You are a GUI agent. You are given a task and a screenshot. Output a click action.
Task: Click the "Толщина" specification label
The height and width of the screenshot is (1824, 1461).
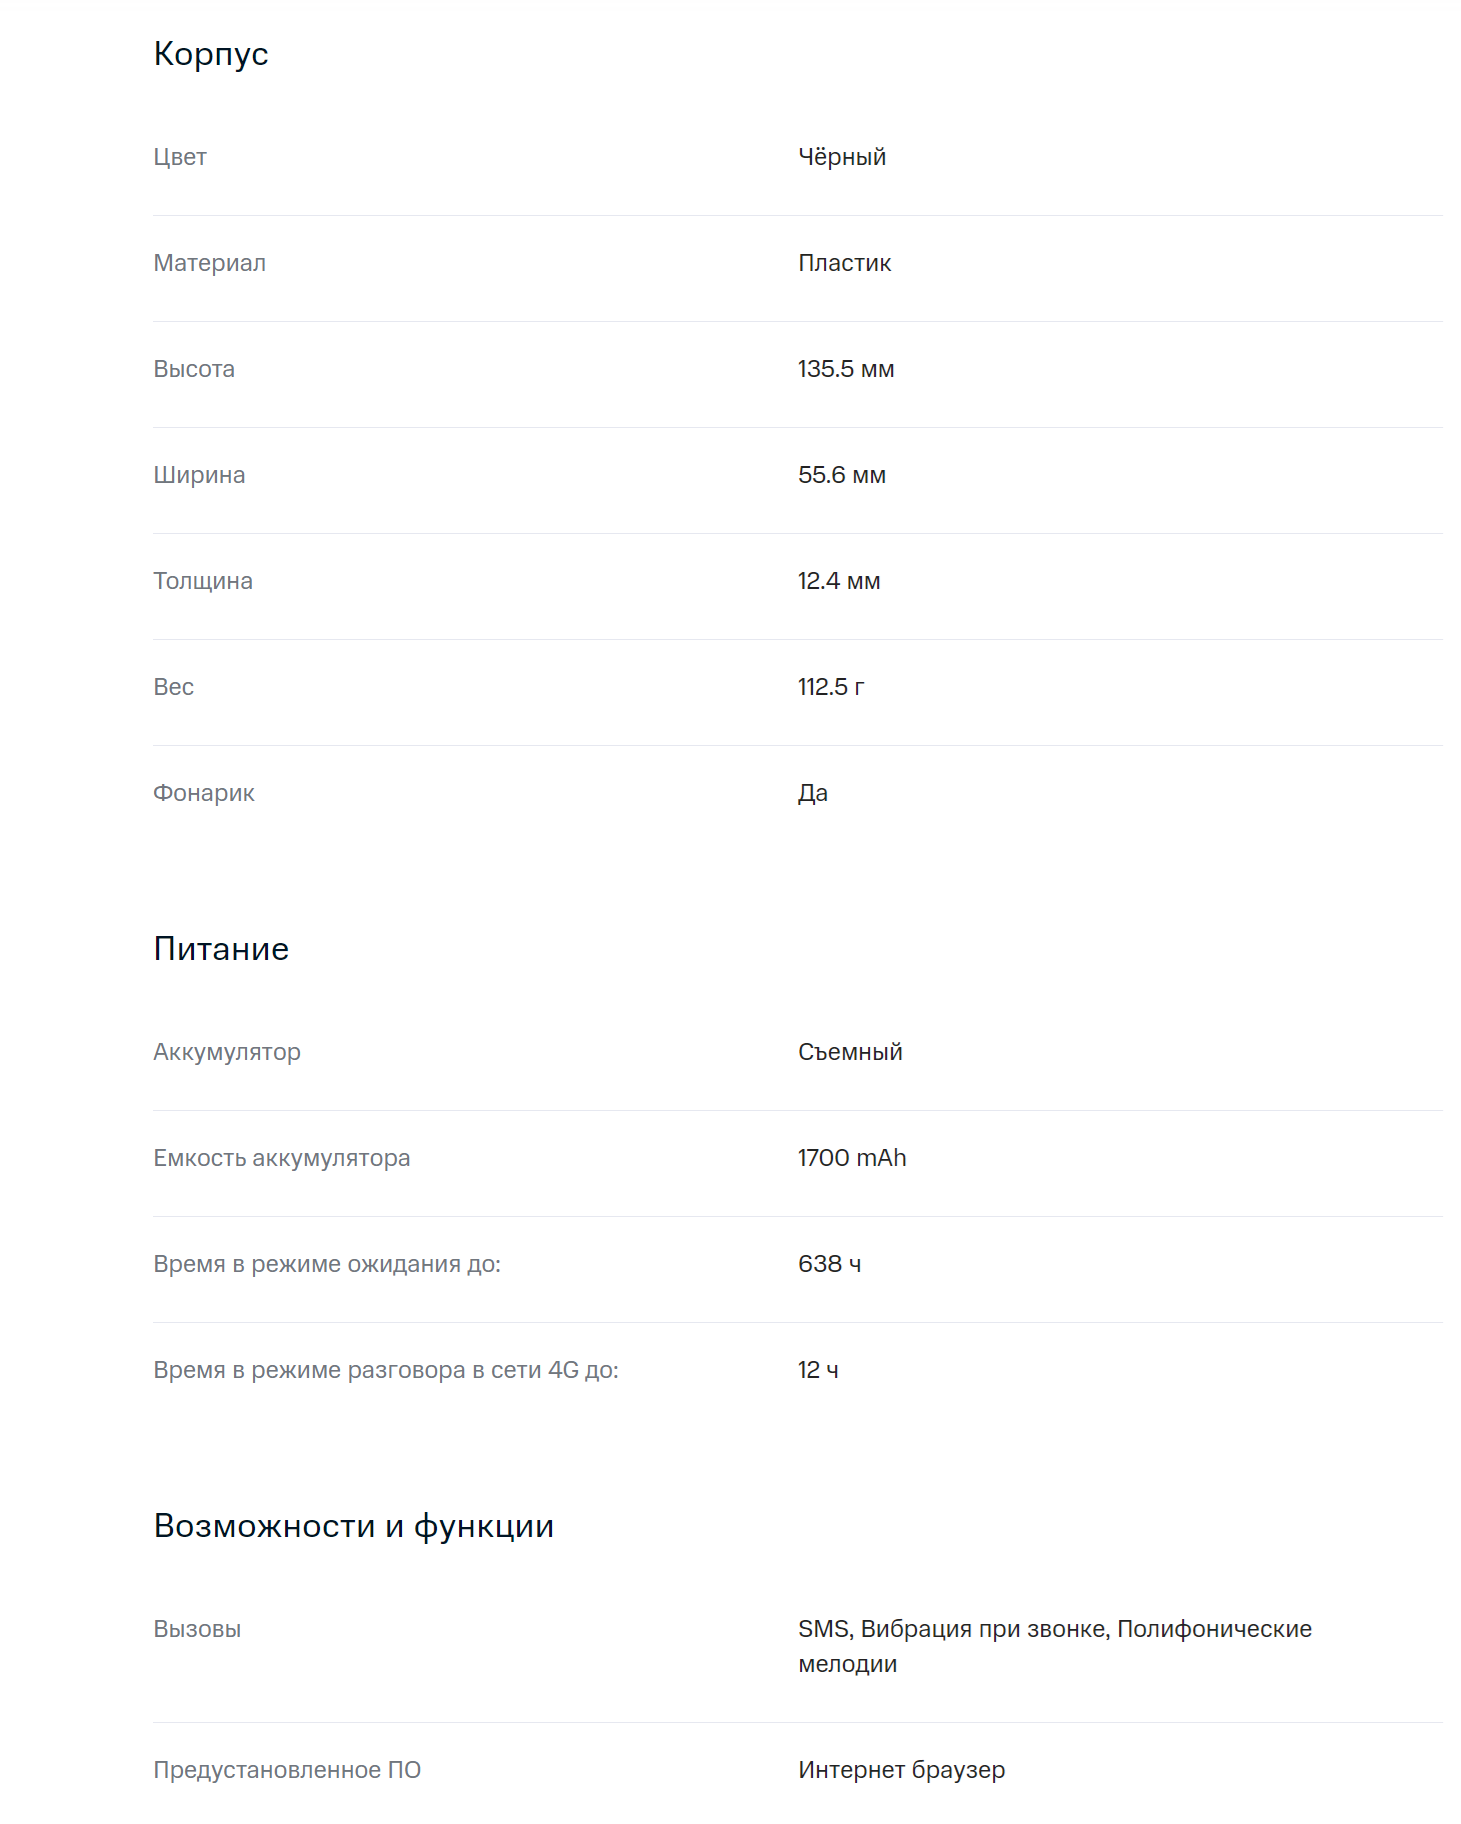point(203,581)
